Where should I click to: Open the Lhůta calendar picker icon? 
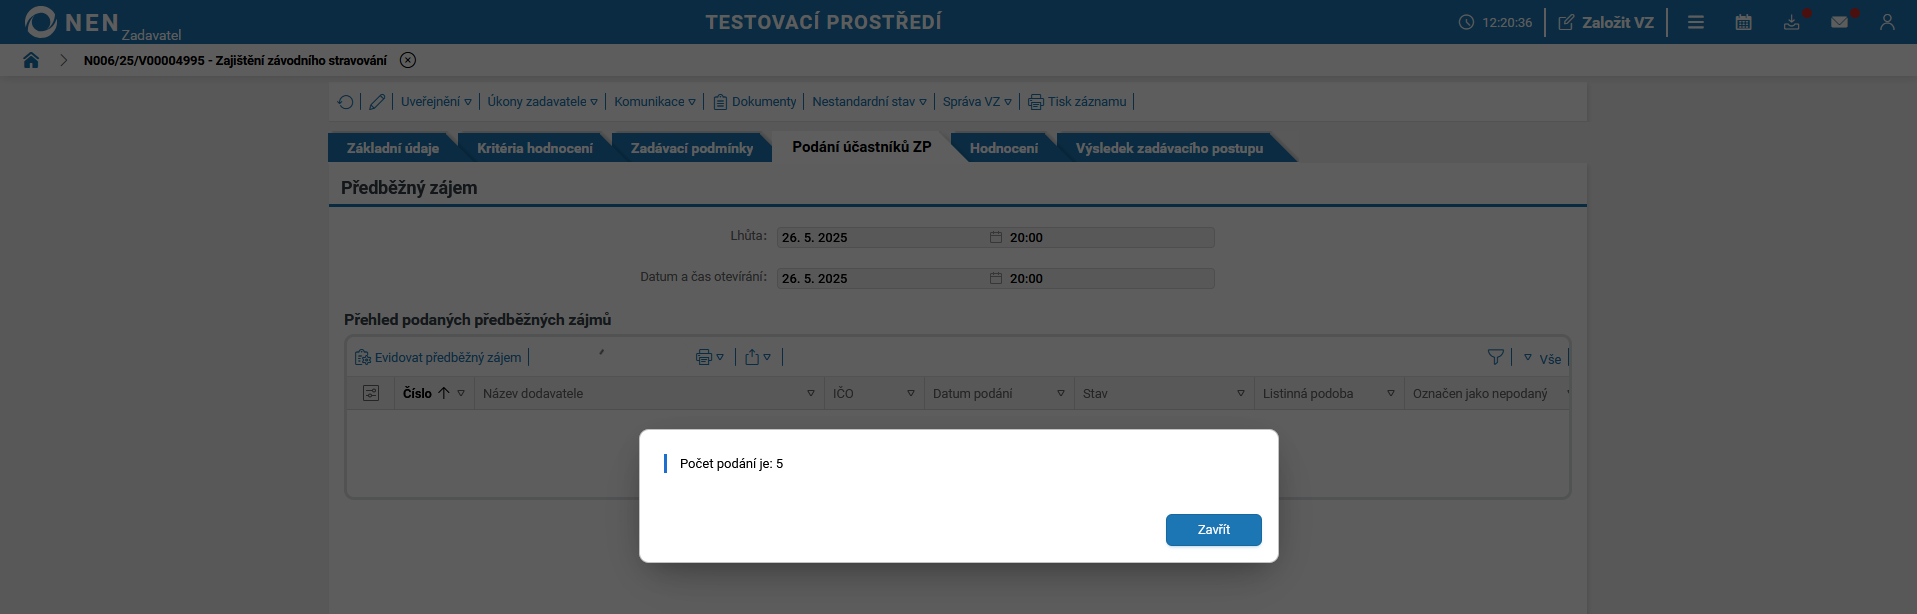pyautogui.click(x=996, y=237)
